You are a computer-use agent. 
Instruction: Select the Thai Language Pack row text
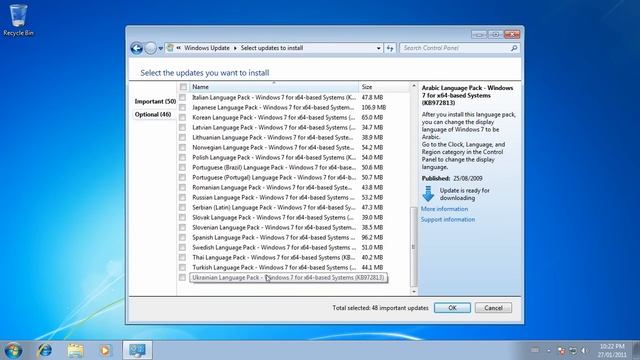tap(274, 258)
